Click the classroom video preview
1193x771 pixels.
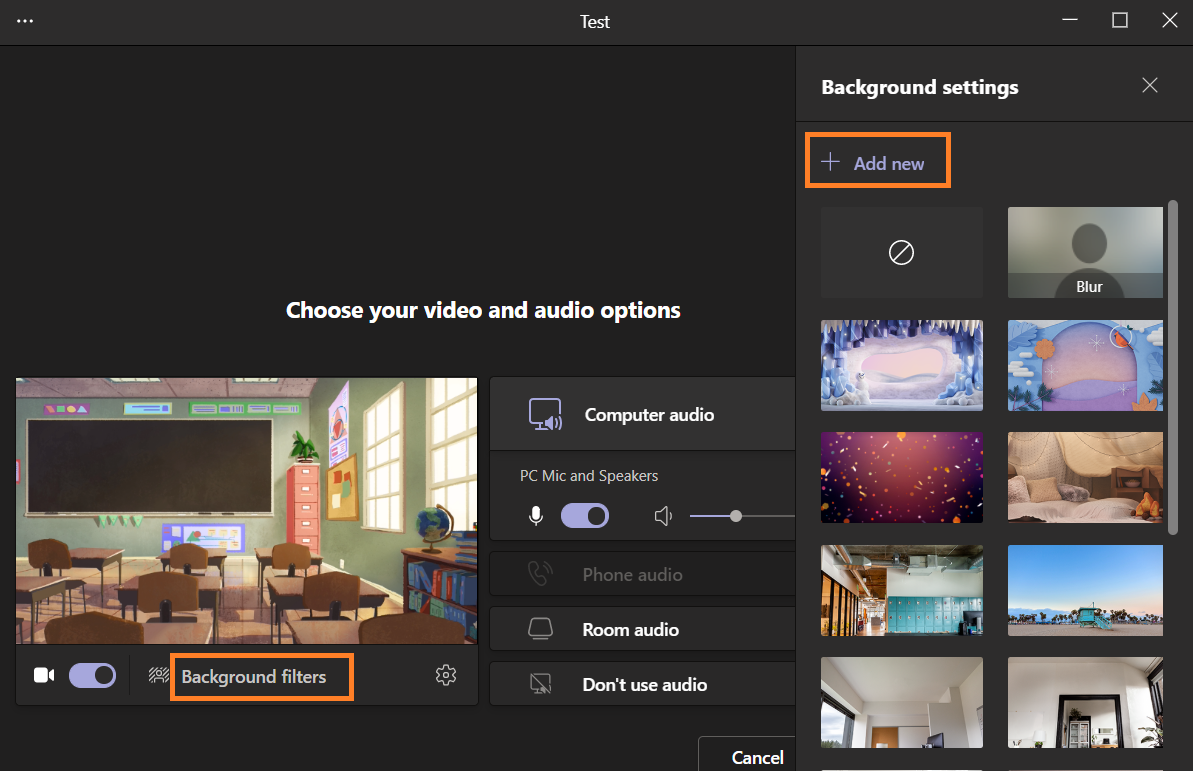(247, 511)
